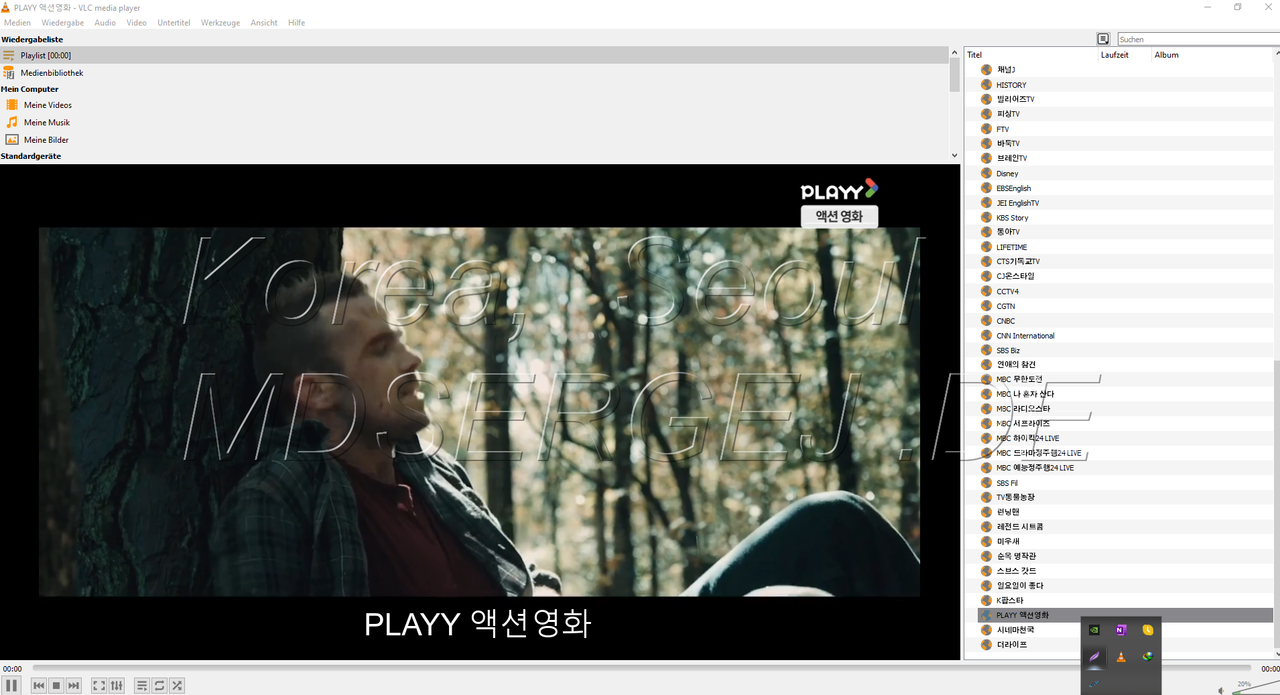Select CNN International channel entry
Image resolution: width=1280 pixels, height=695 pixels.
click(1025, 335)
